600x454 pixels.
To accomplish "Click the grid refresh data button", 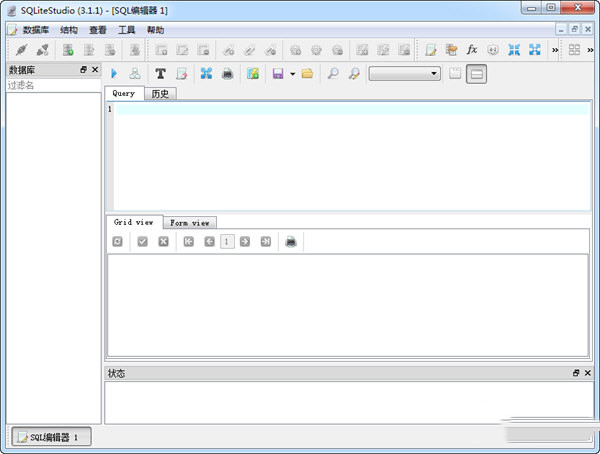I will 117,242.
